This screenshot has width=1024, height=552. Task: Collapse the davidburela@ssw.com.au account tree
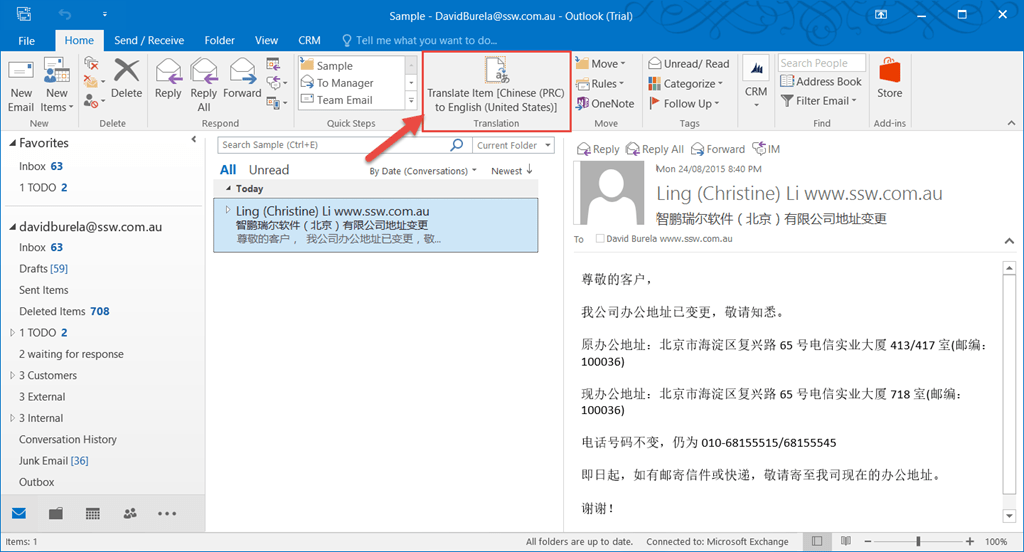[12, 227]
